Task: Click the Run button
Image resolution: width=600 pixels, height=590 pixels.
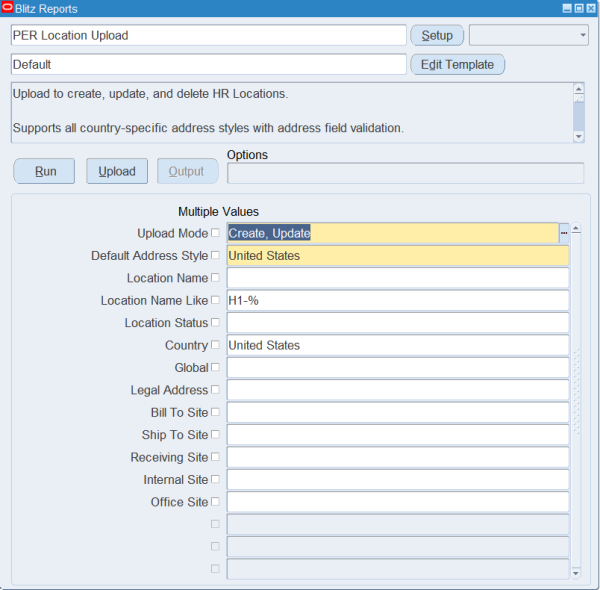Action: point(44,171)
